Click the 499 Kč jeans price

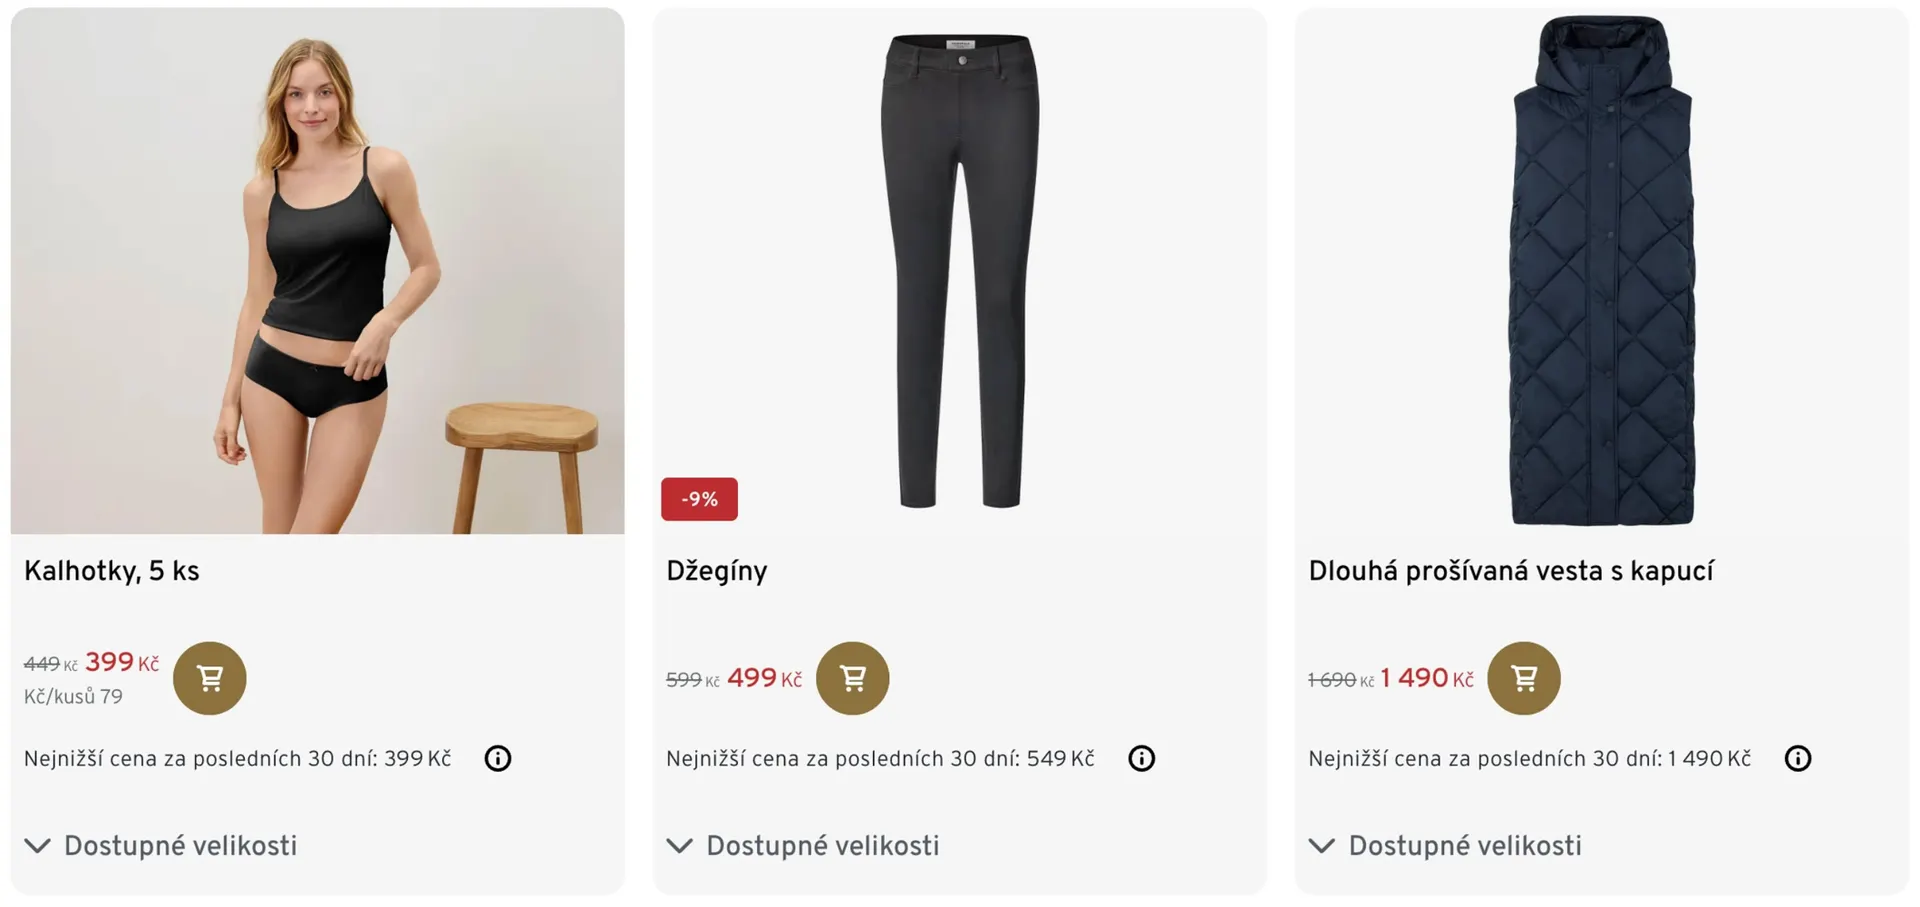(x=764, y=678)
